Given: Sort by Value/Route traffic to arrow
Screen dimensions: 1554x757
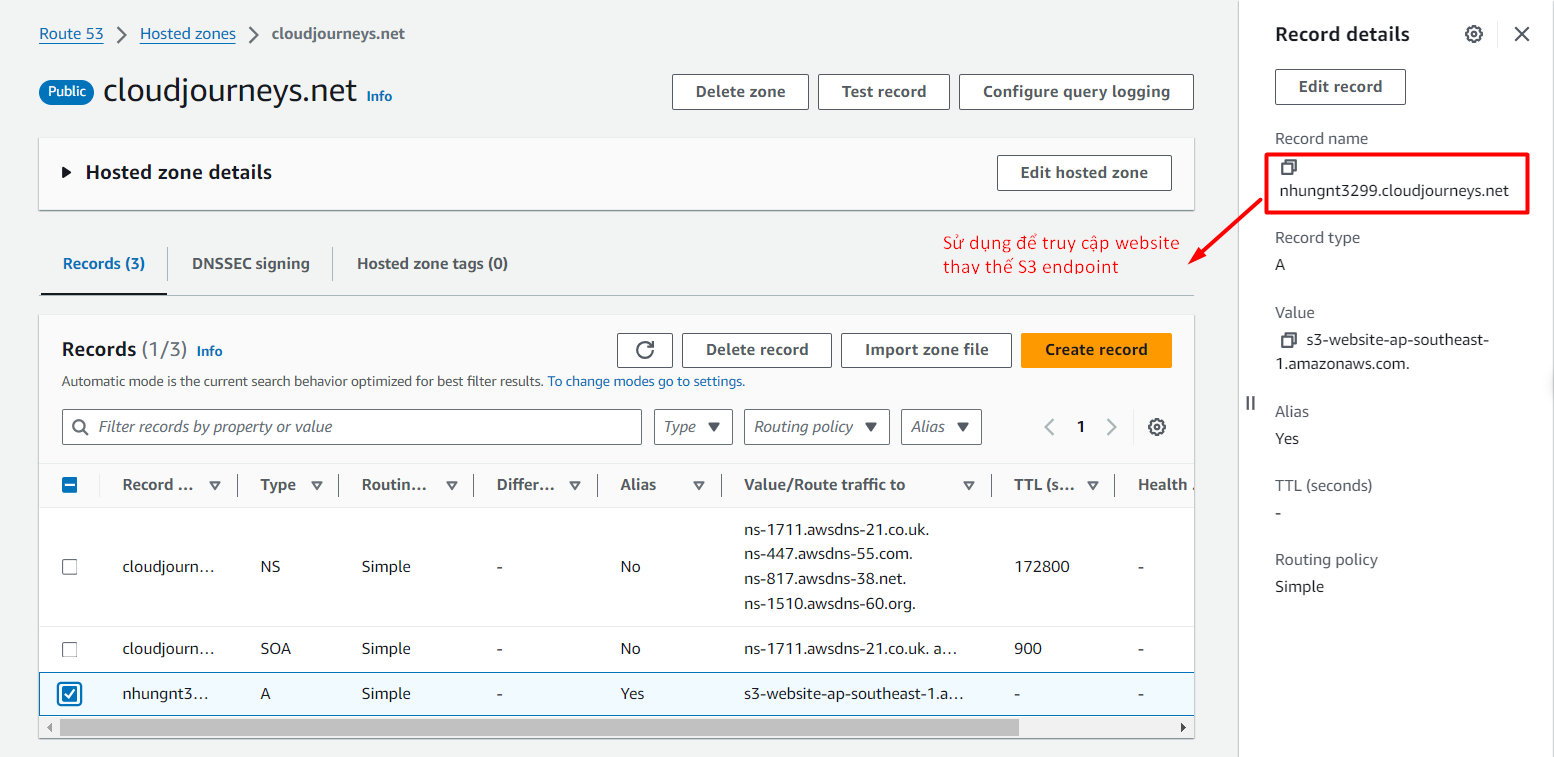Looking at the screenshot, I should coord(969,485).
